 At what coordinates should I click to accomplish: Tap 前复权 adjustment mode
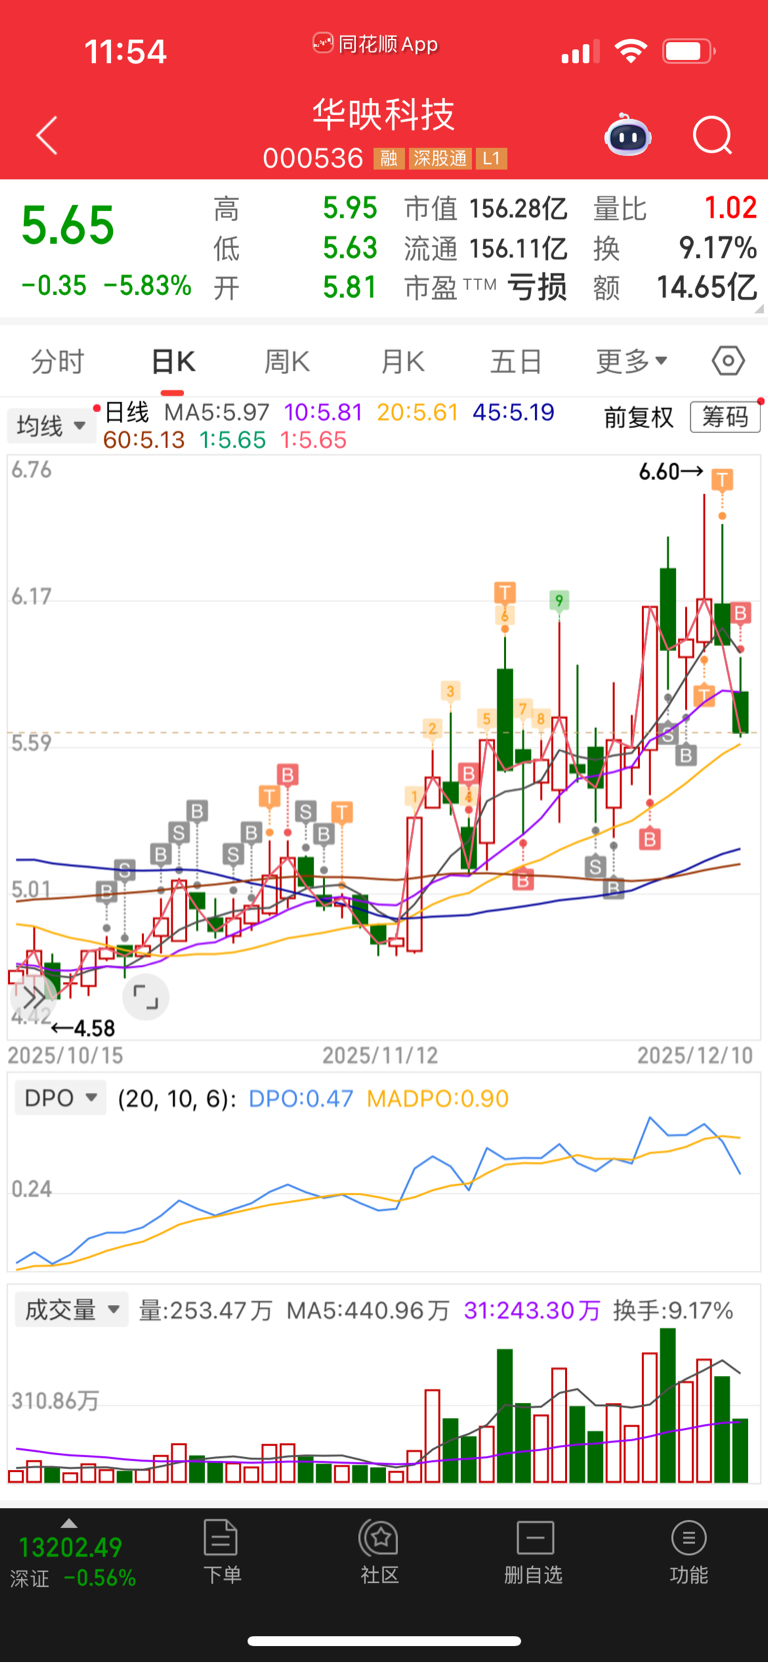[x=638, y=417]
